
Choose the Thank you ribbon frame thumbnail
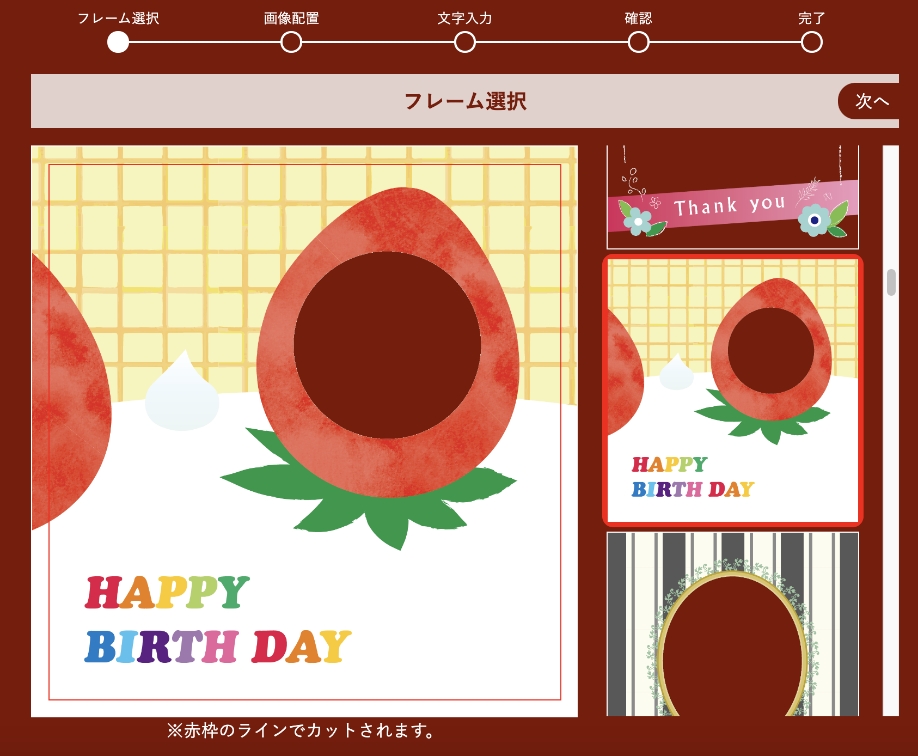pyautogui.click(x=733, y=197)
